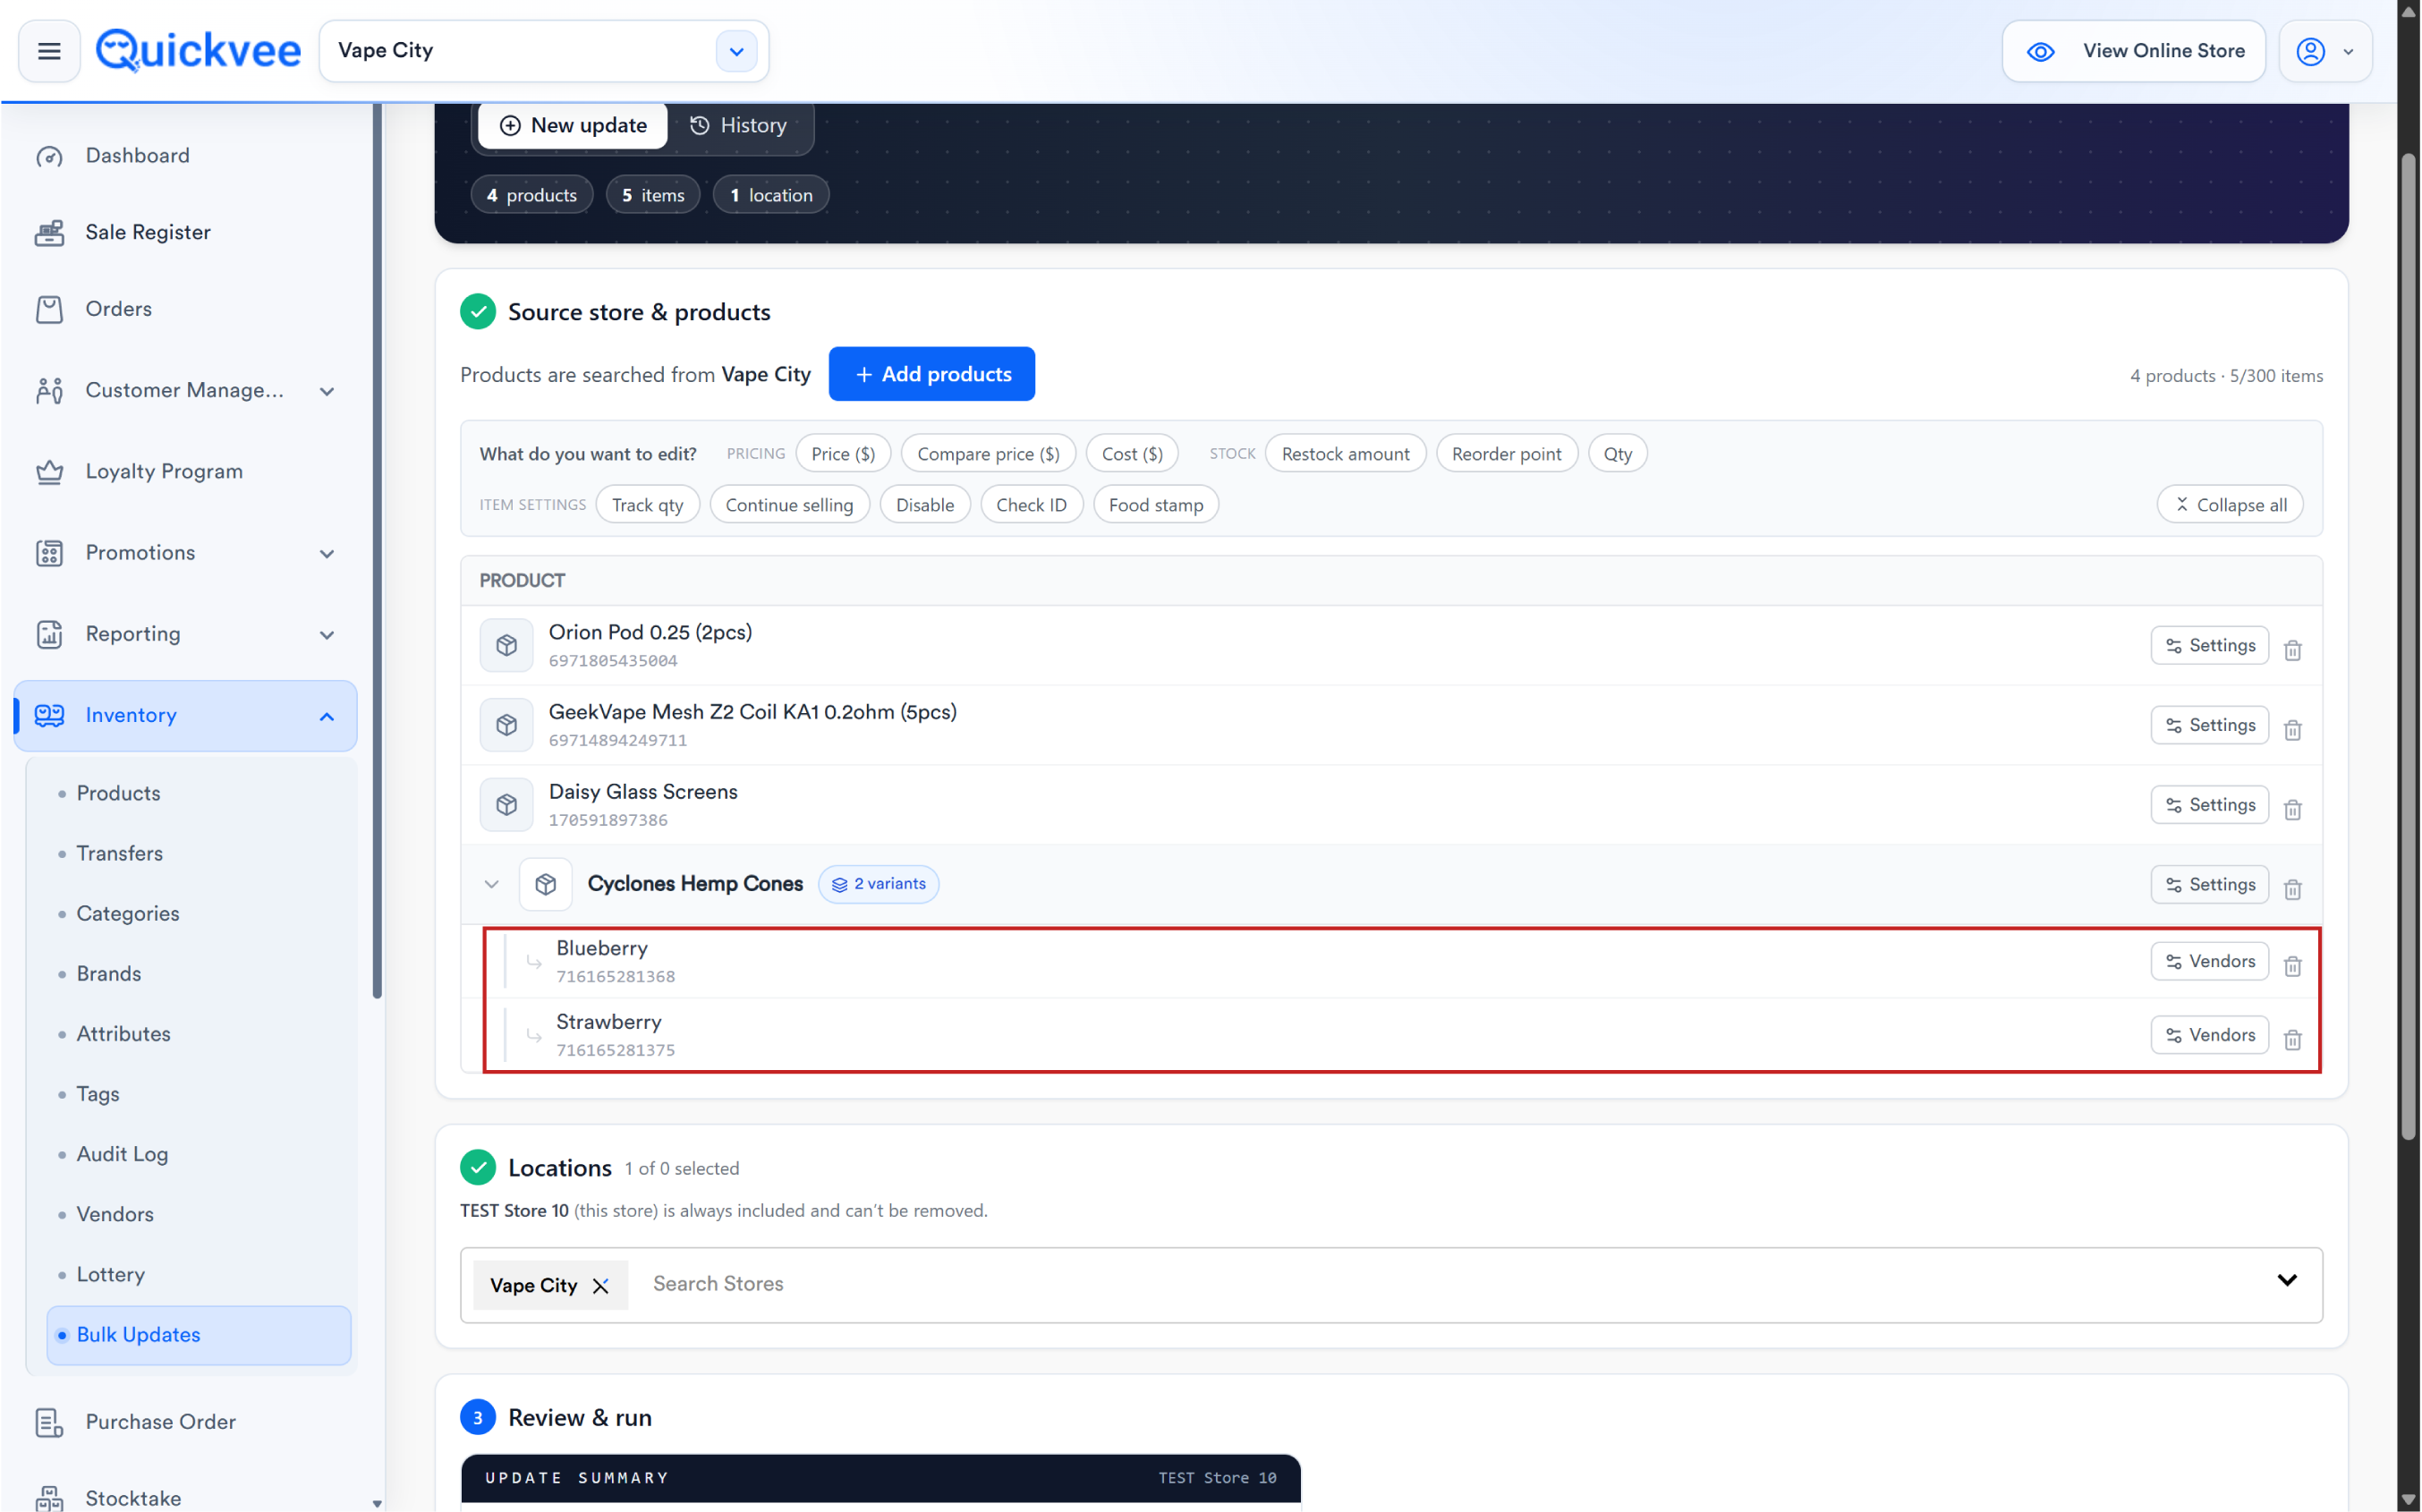
Task: Toggle Continue selling item setting
Action: (789, 505)
